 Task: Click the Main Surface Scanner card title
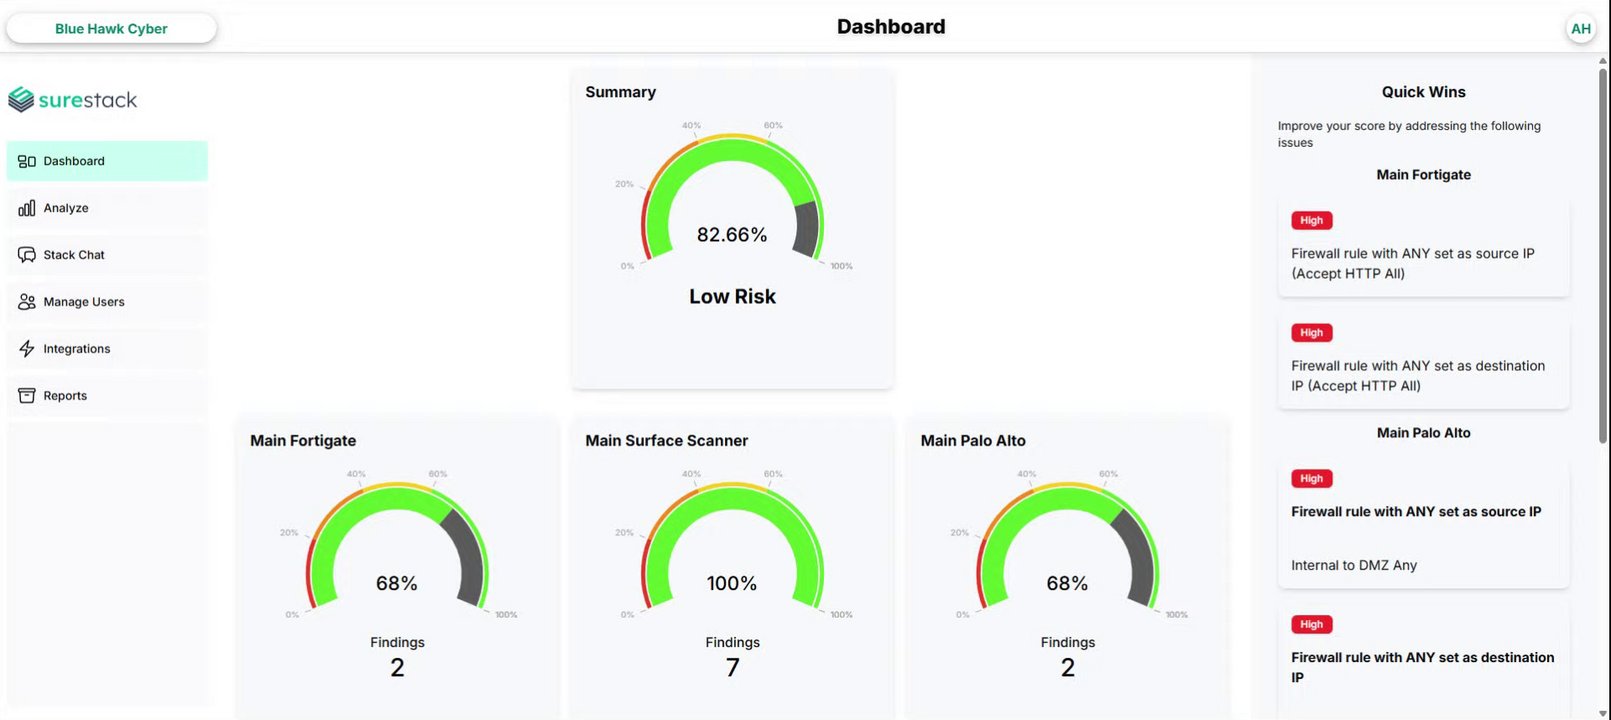tap(667, 441)
